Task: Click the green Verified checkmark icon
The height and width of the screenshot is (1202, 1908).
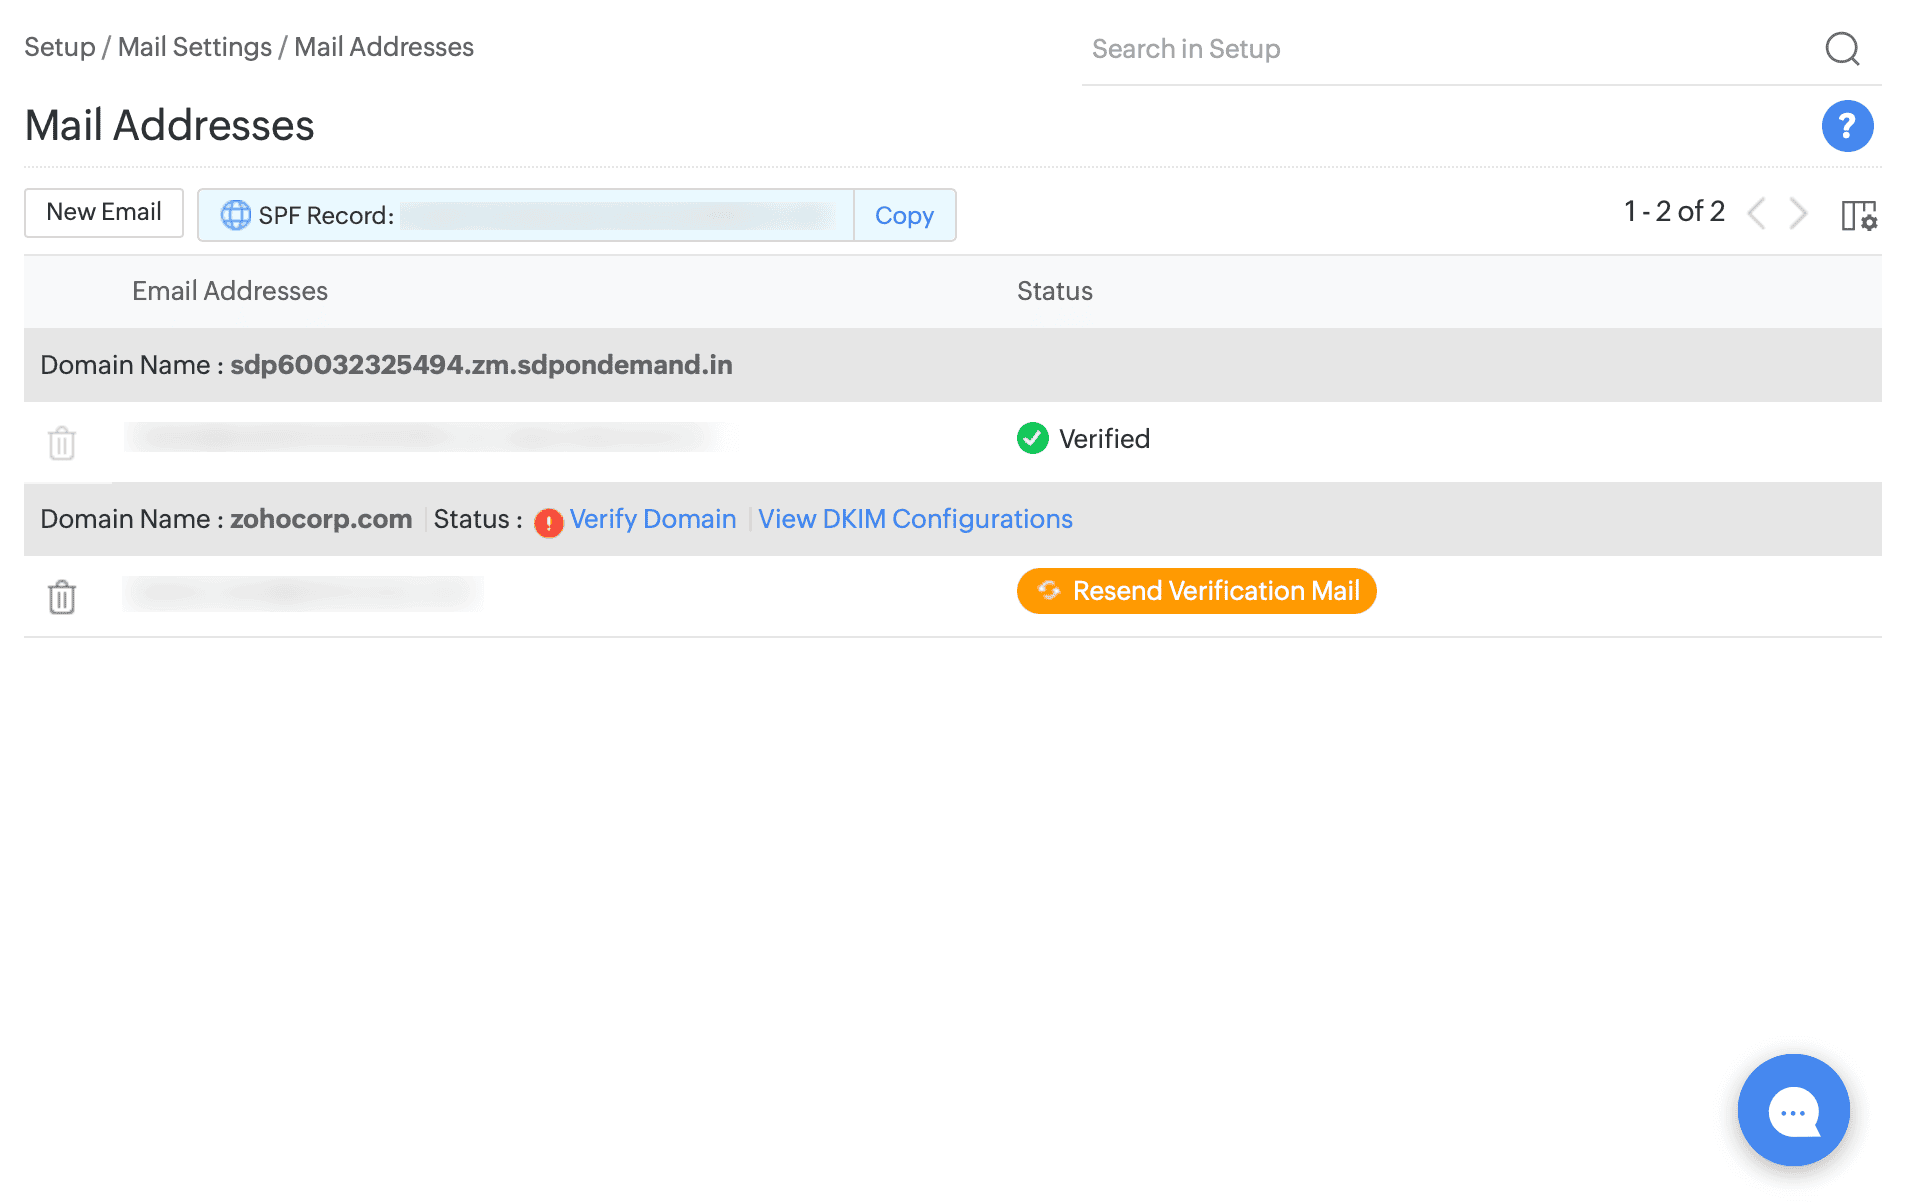Action: point(1032,438)
